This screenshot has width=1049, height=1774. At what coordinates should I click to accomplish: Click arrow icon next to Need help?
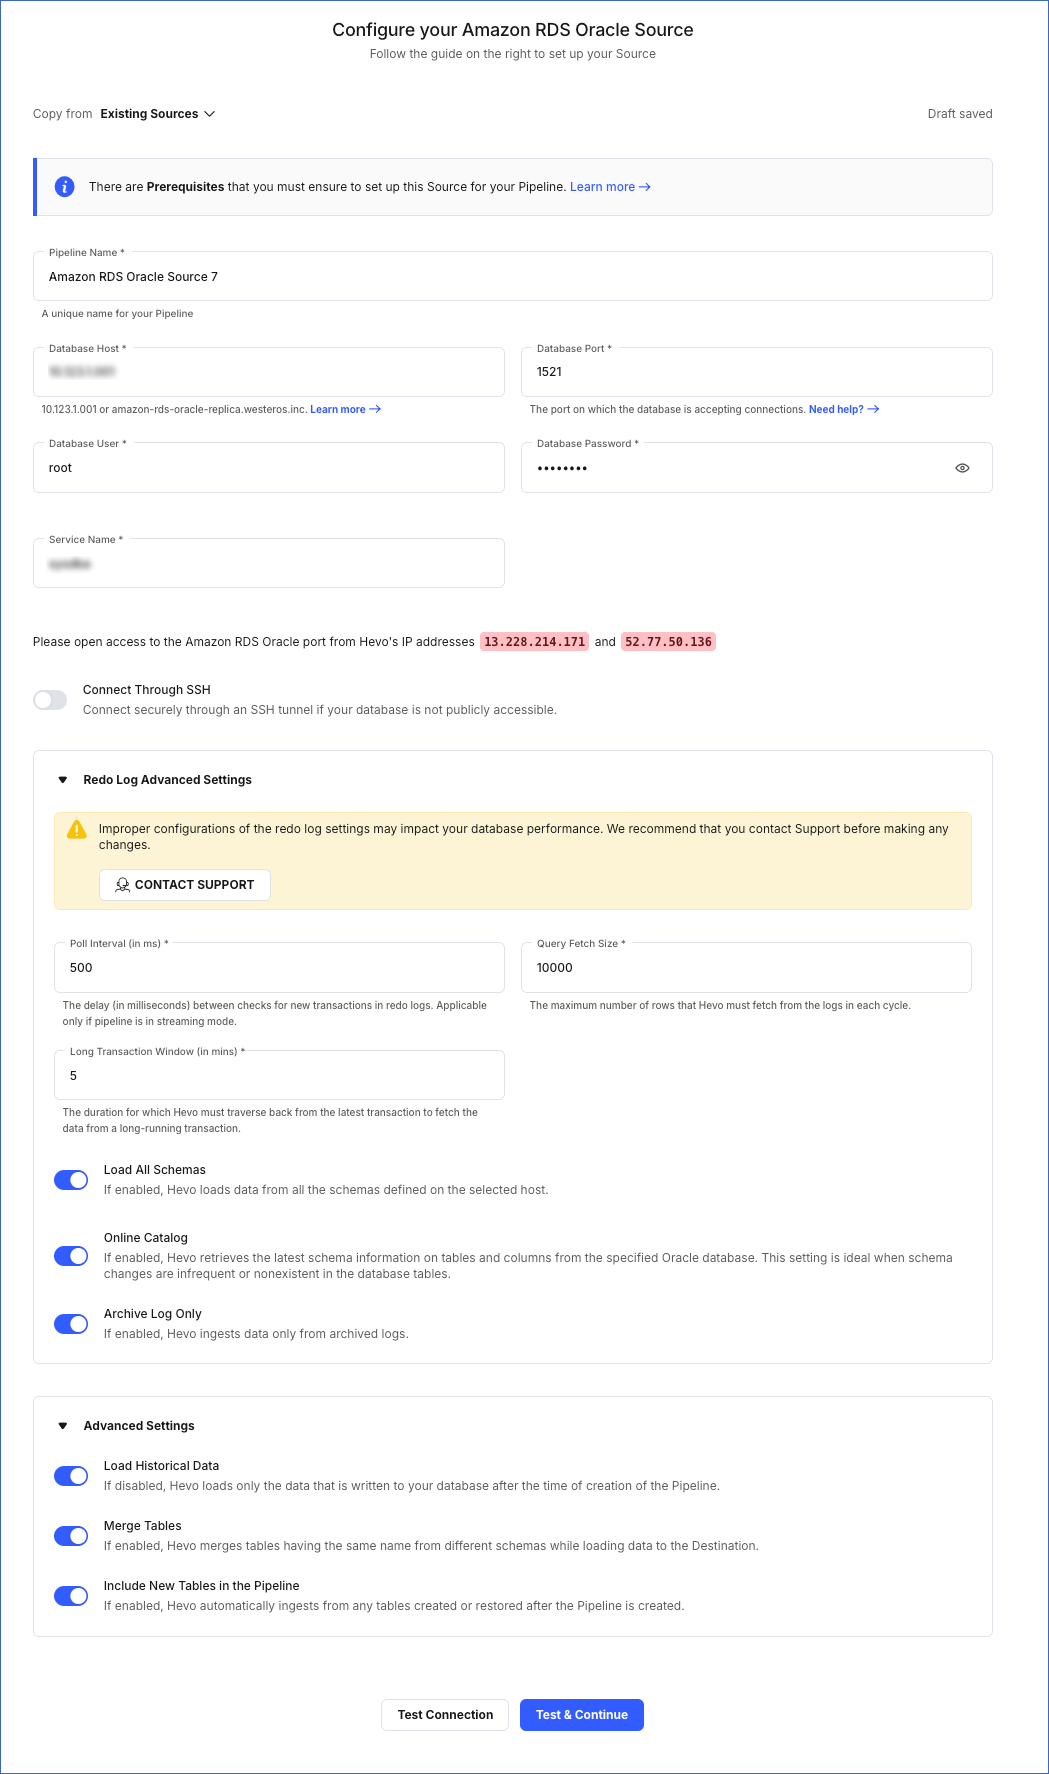click(874, 409)
